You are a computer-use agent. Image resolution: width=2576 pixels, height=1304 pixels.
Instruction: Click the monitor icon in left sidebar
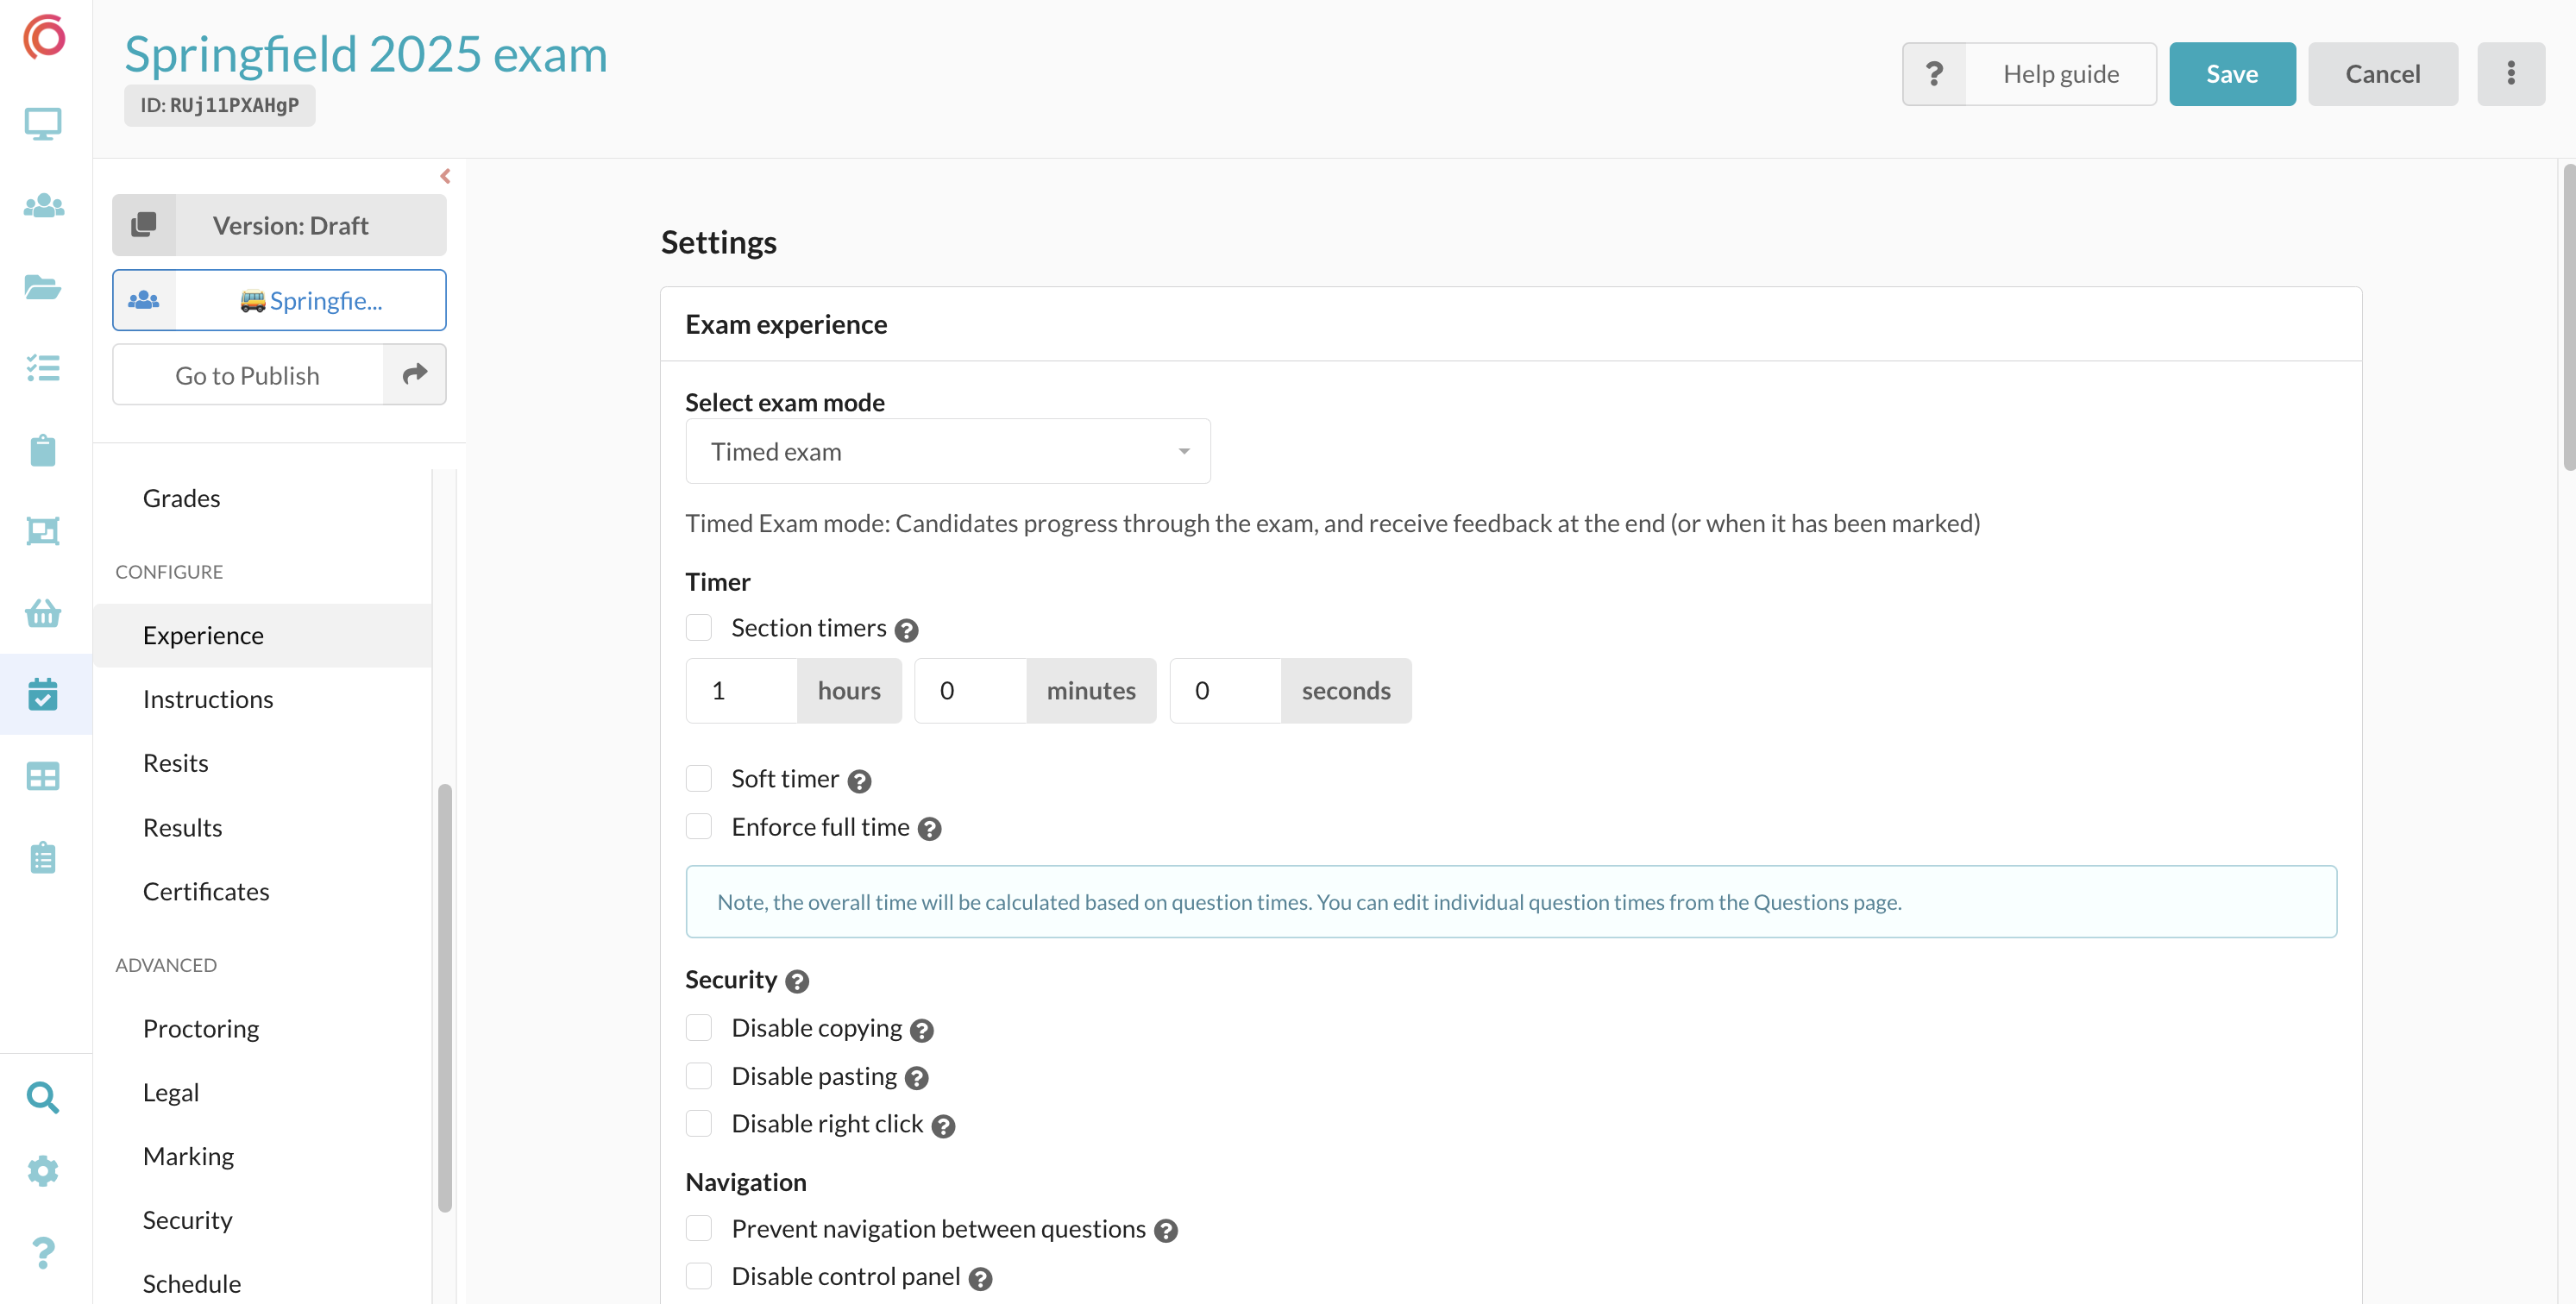pyautogui.click(x=43, y=124)
